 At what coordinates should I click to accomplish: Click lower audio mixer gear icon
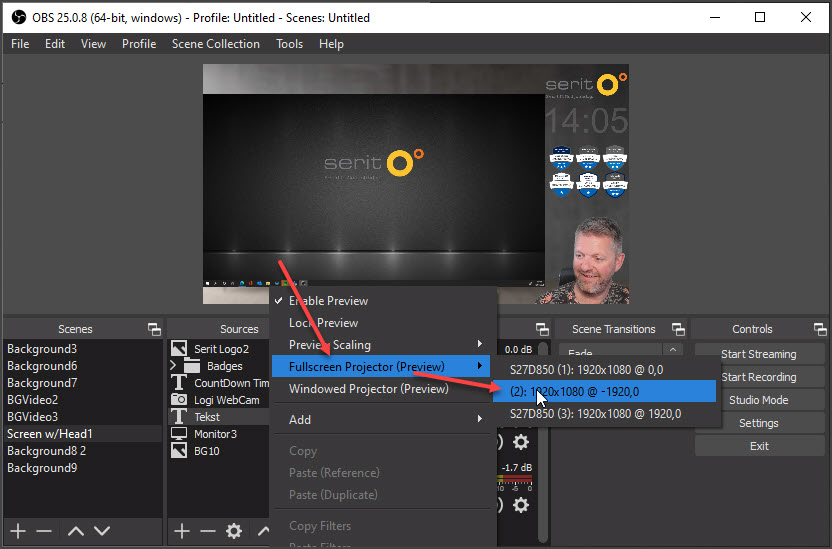tap(521, 504)
